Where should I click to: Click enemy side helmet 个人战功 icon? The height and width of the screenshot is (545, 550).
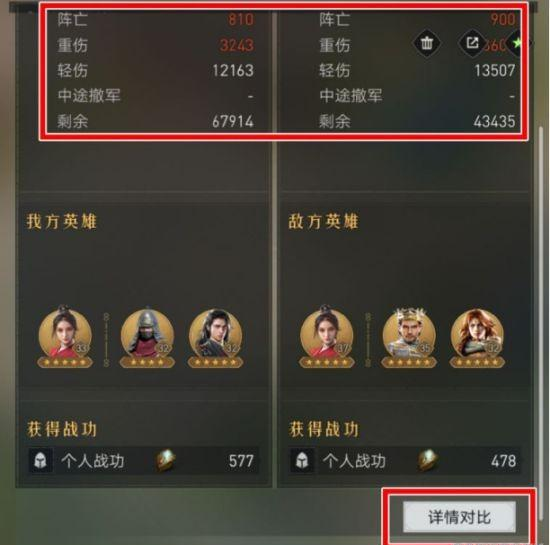(x=302, y=460)
